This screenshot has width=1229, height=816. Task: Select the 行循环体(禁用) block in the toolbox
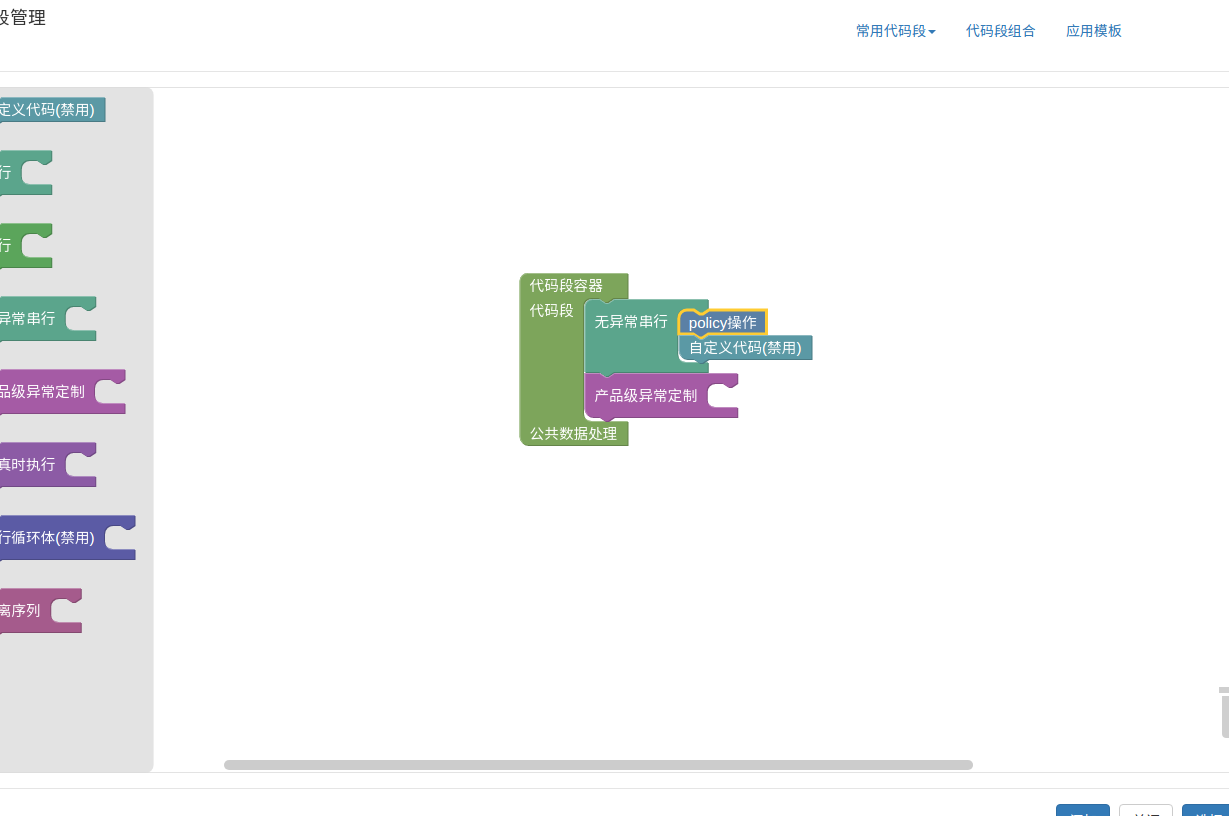50,538
